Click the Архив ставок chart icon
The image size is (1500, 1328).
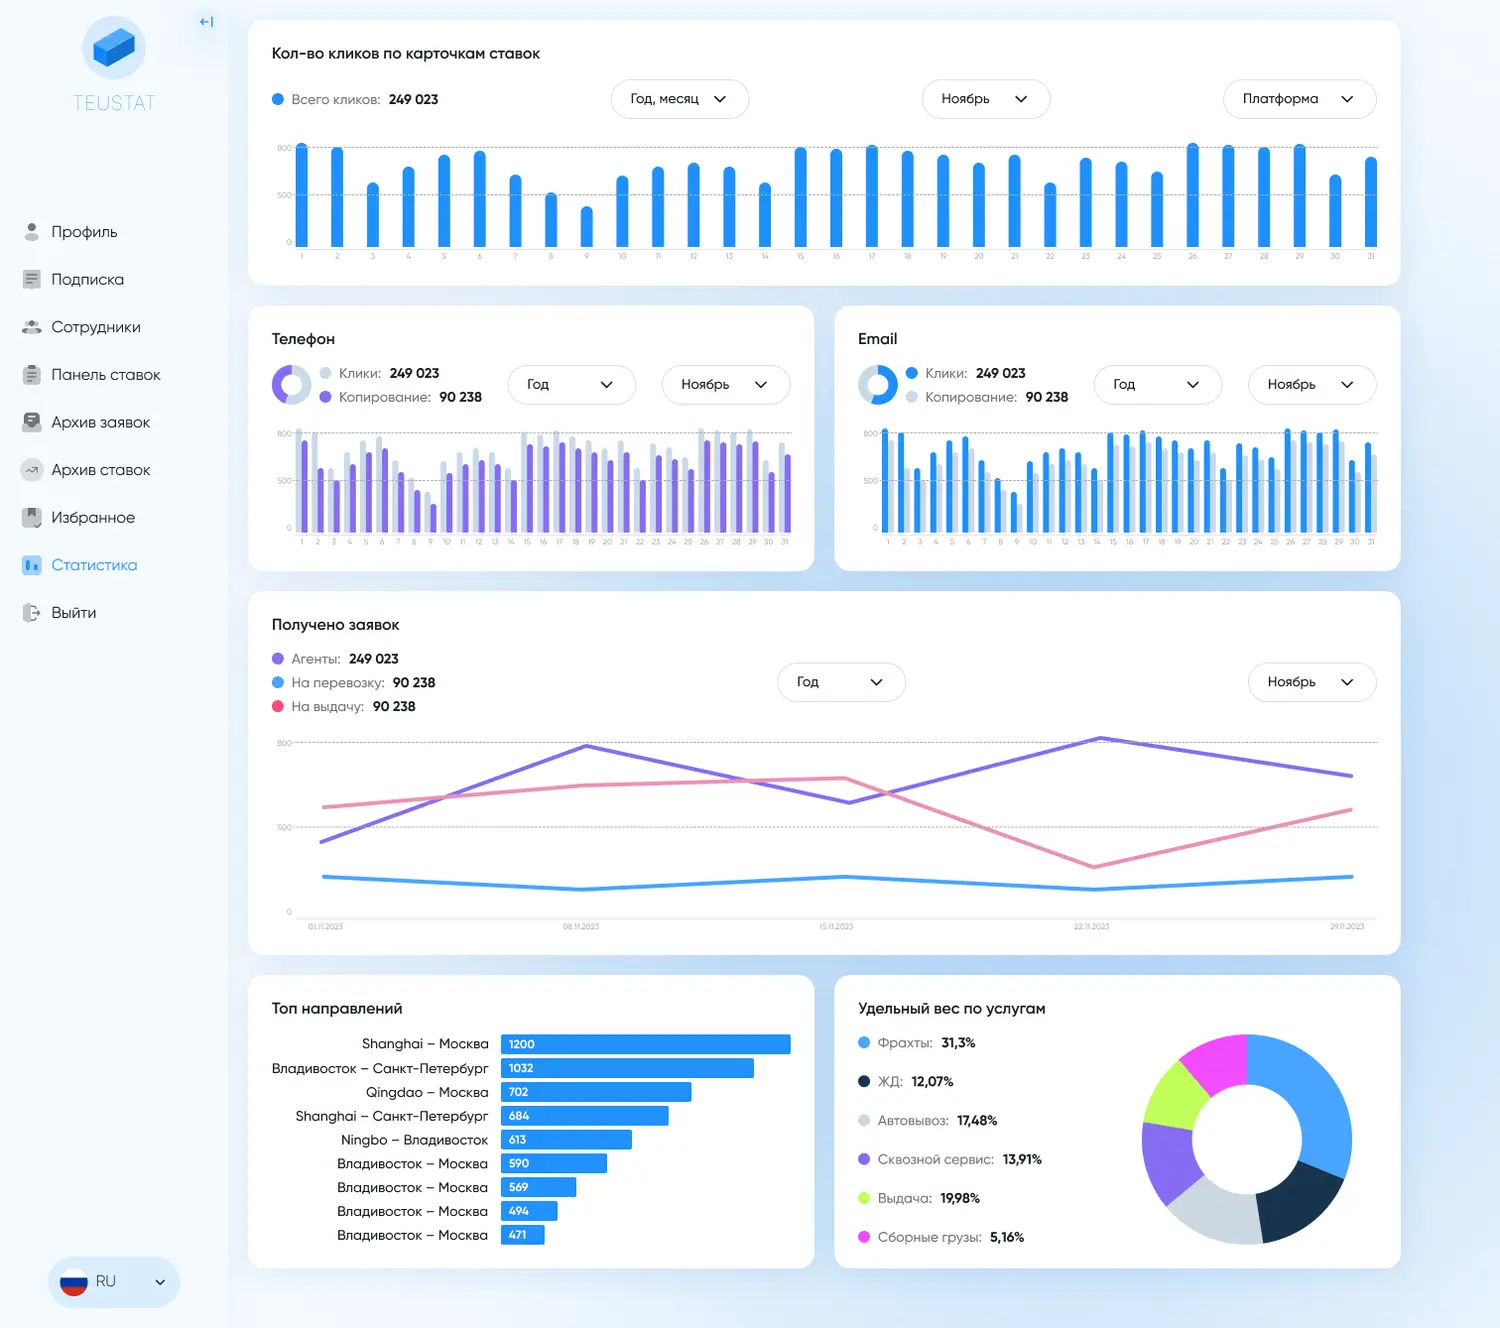[x=32, y=470]
